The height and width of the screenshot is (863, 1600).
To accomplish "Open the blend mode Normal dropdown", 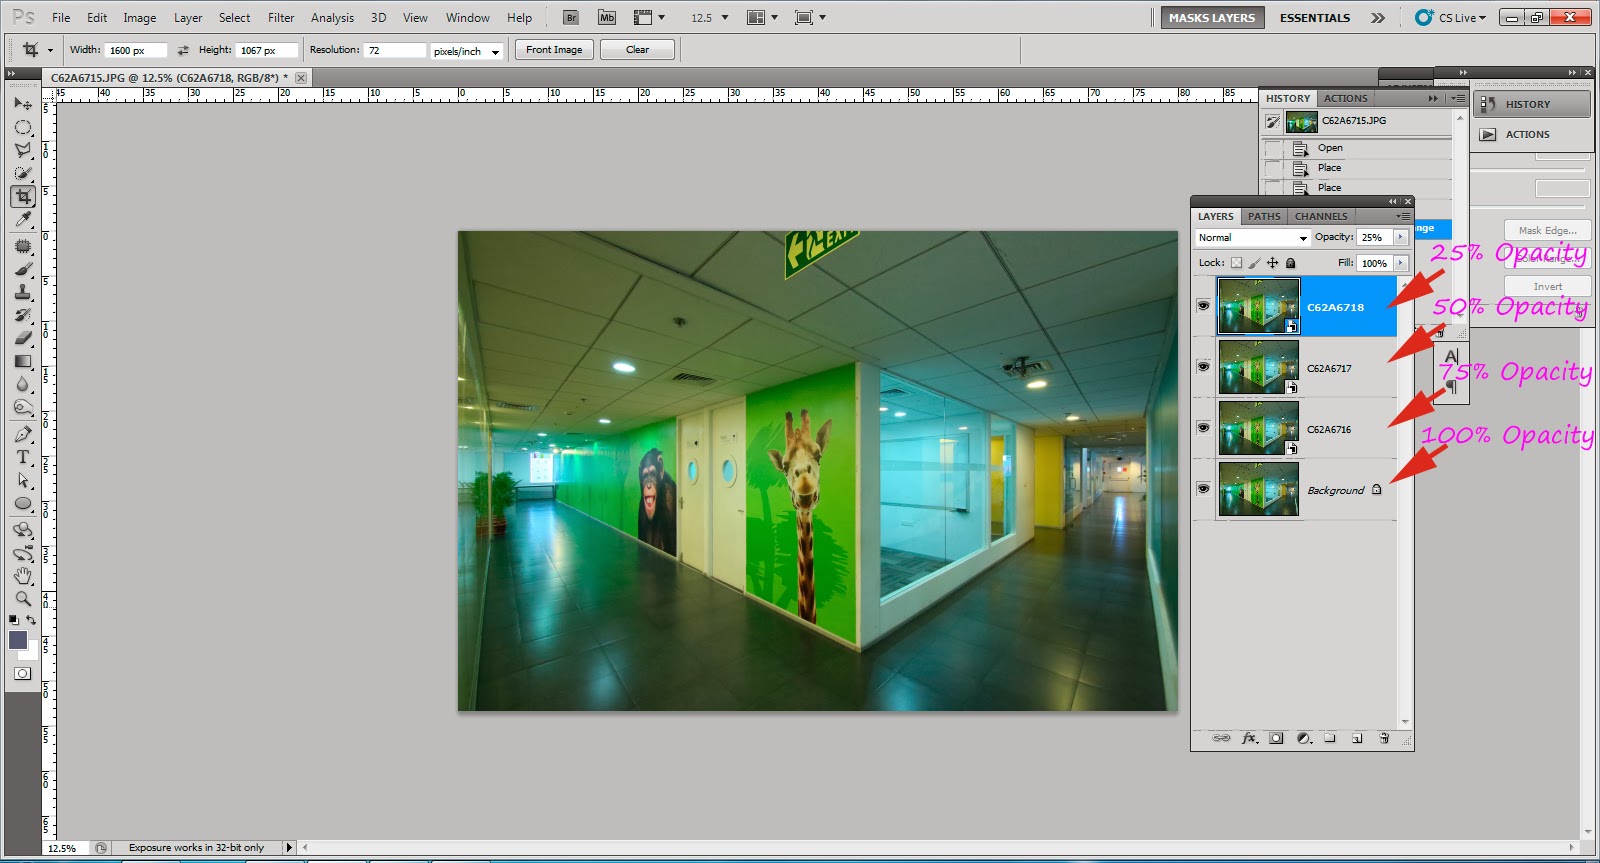I will 1253,238.
